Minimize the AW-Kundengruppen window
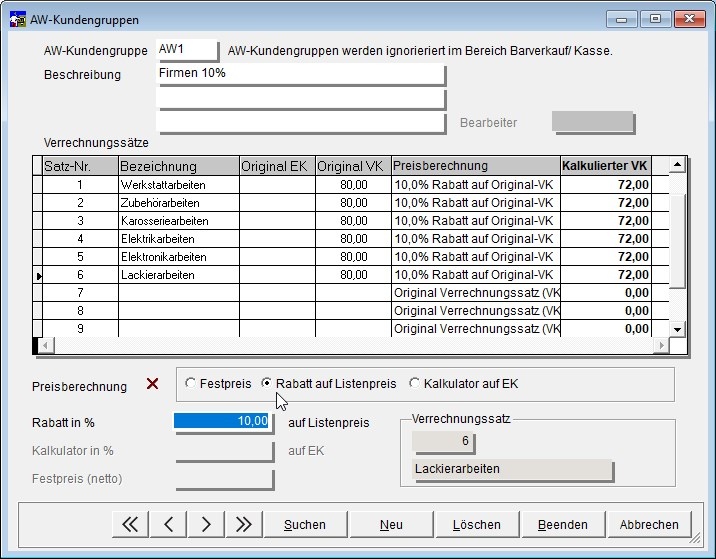The height and width of the screenshot is (559, 716). tap(621, 19)
